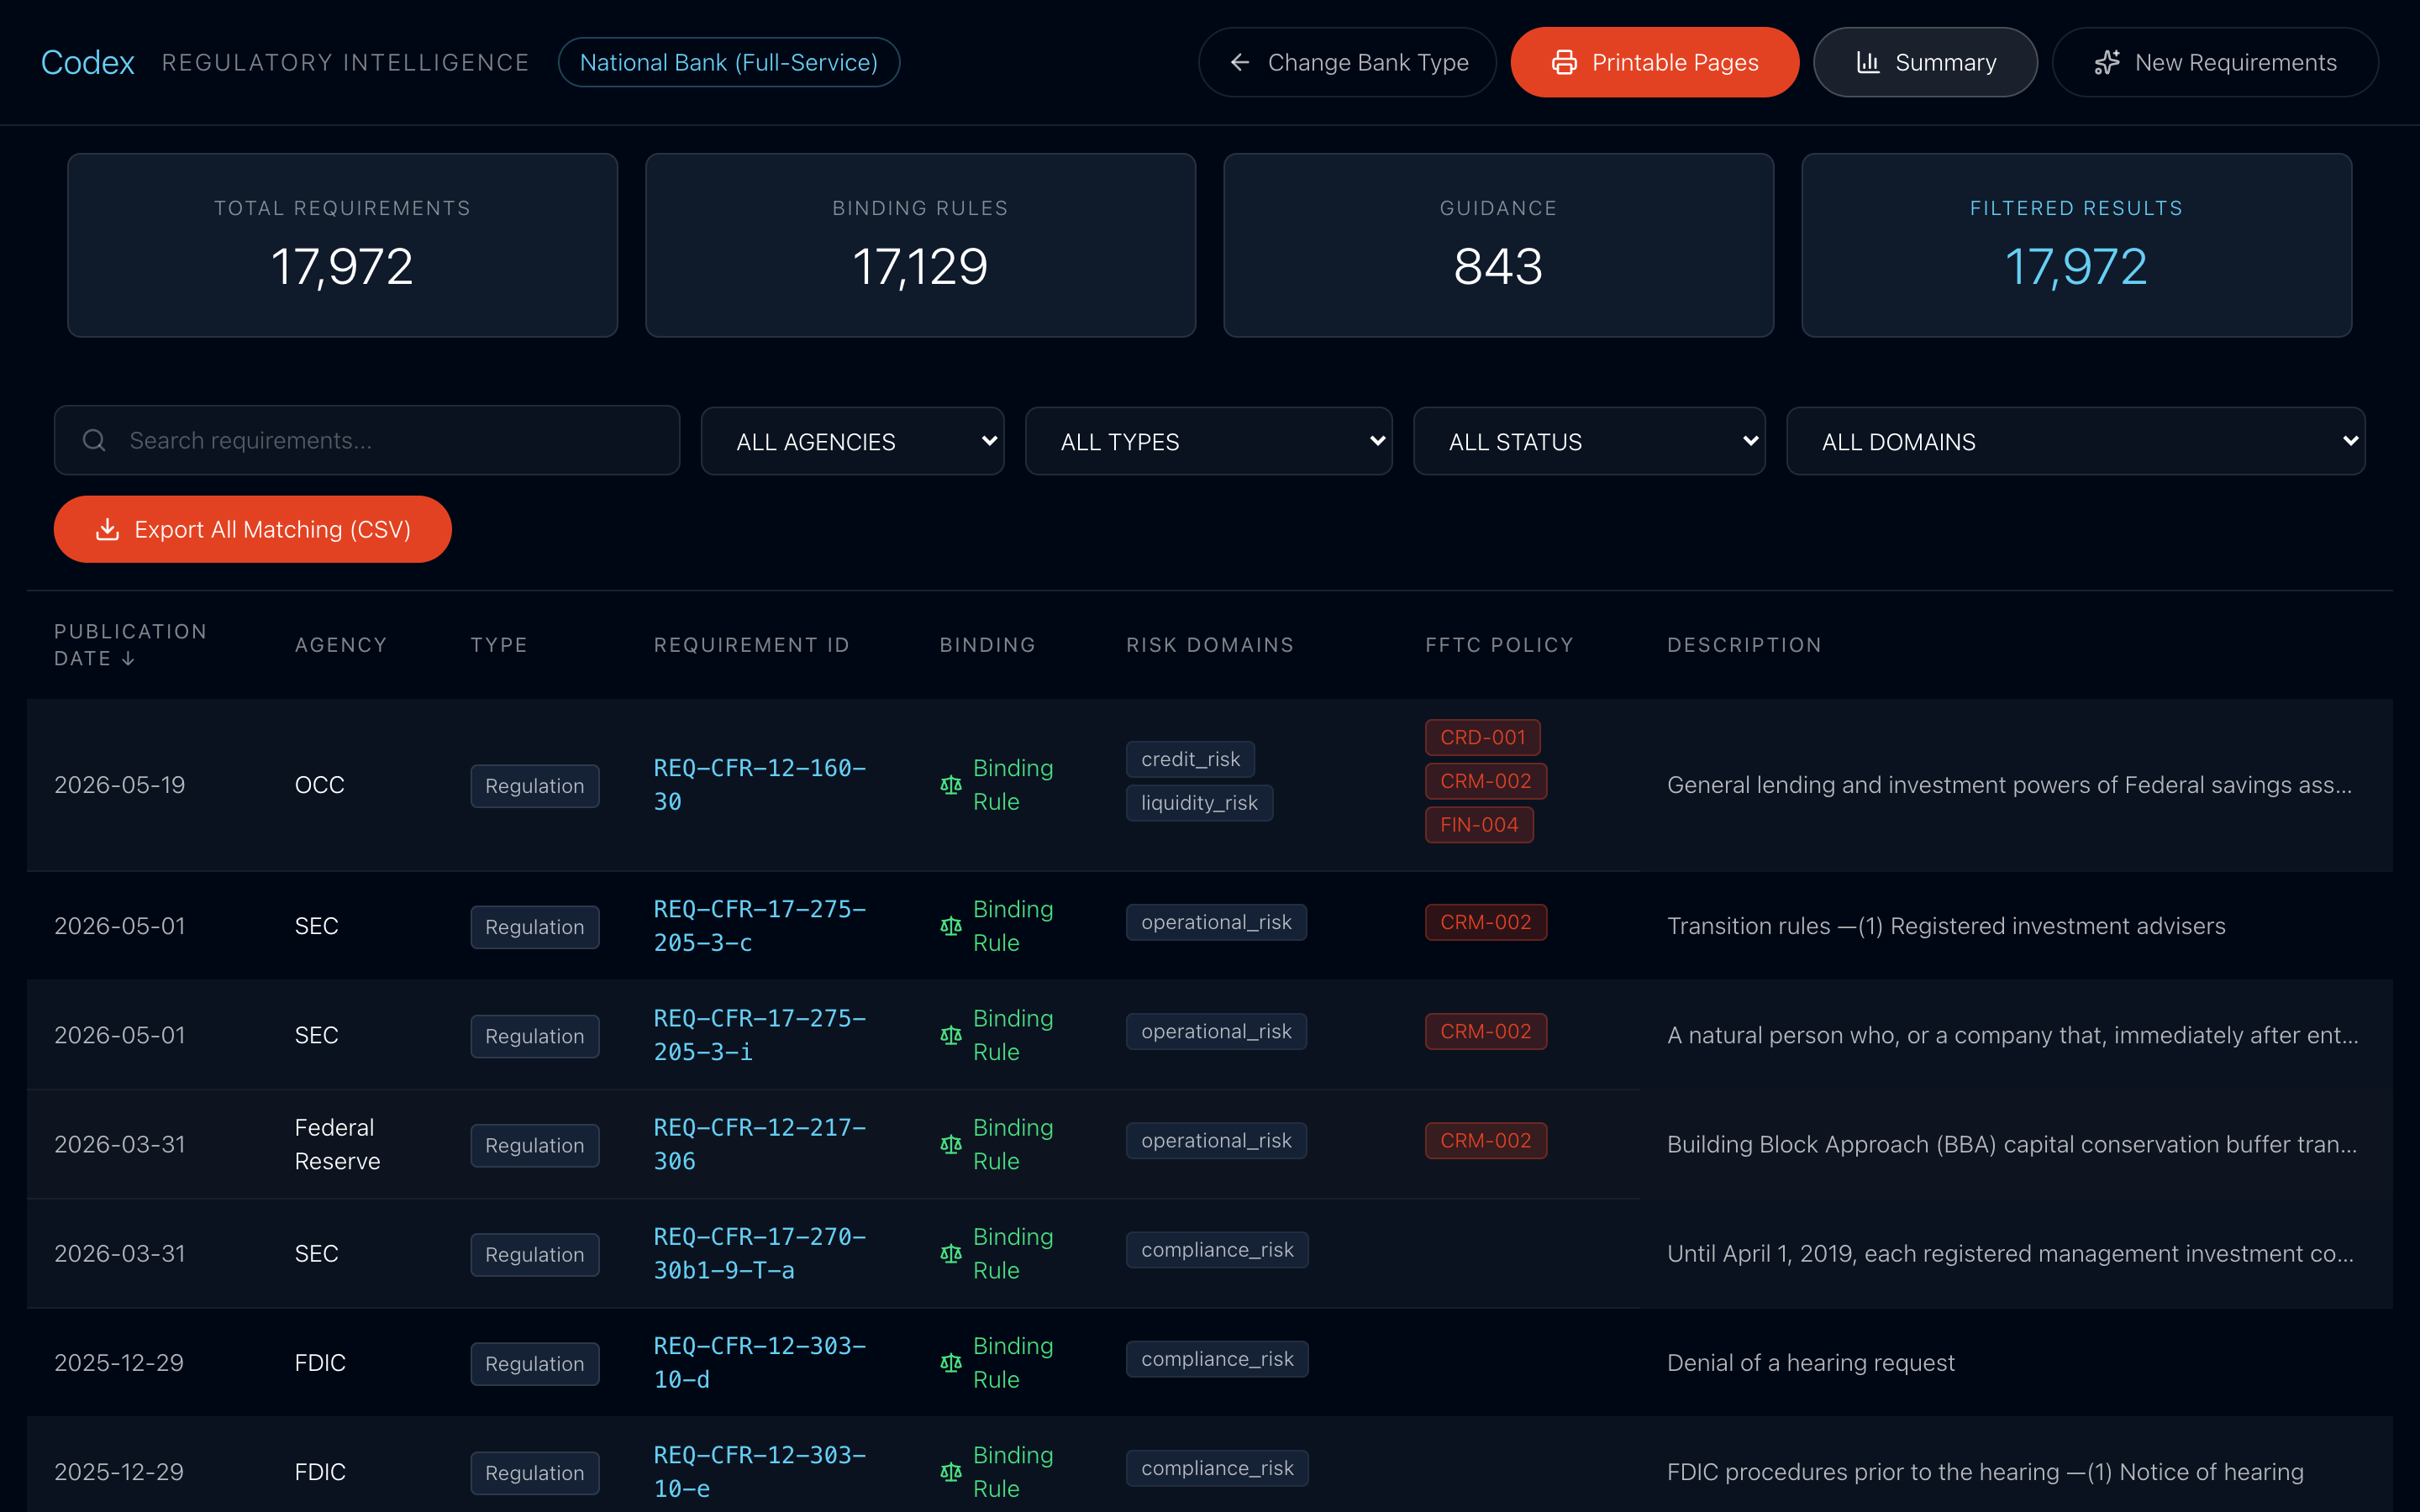This screenshot has width=2420, height=1512.
Task: Open requirement REQ-CFR-12-217-306
Action: 760,1144
